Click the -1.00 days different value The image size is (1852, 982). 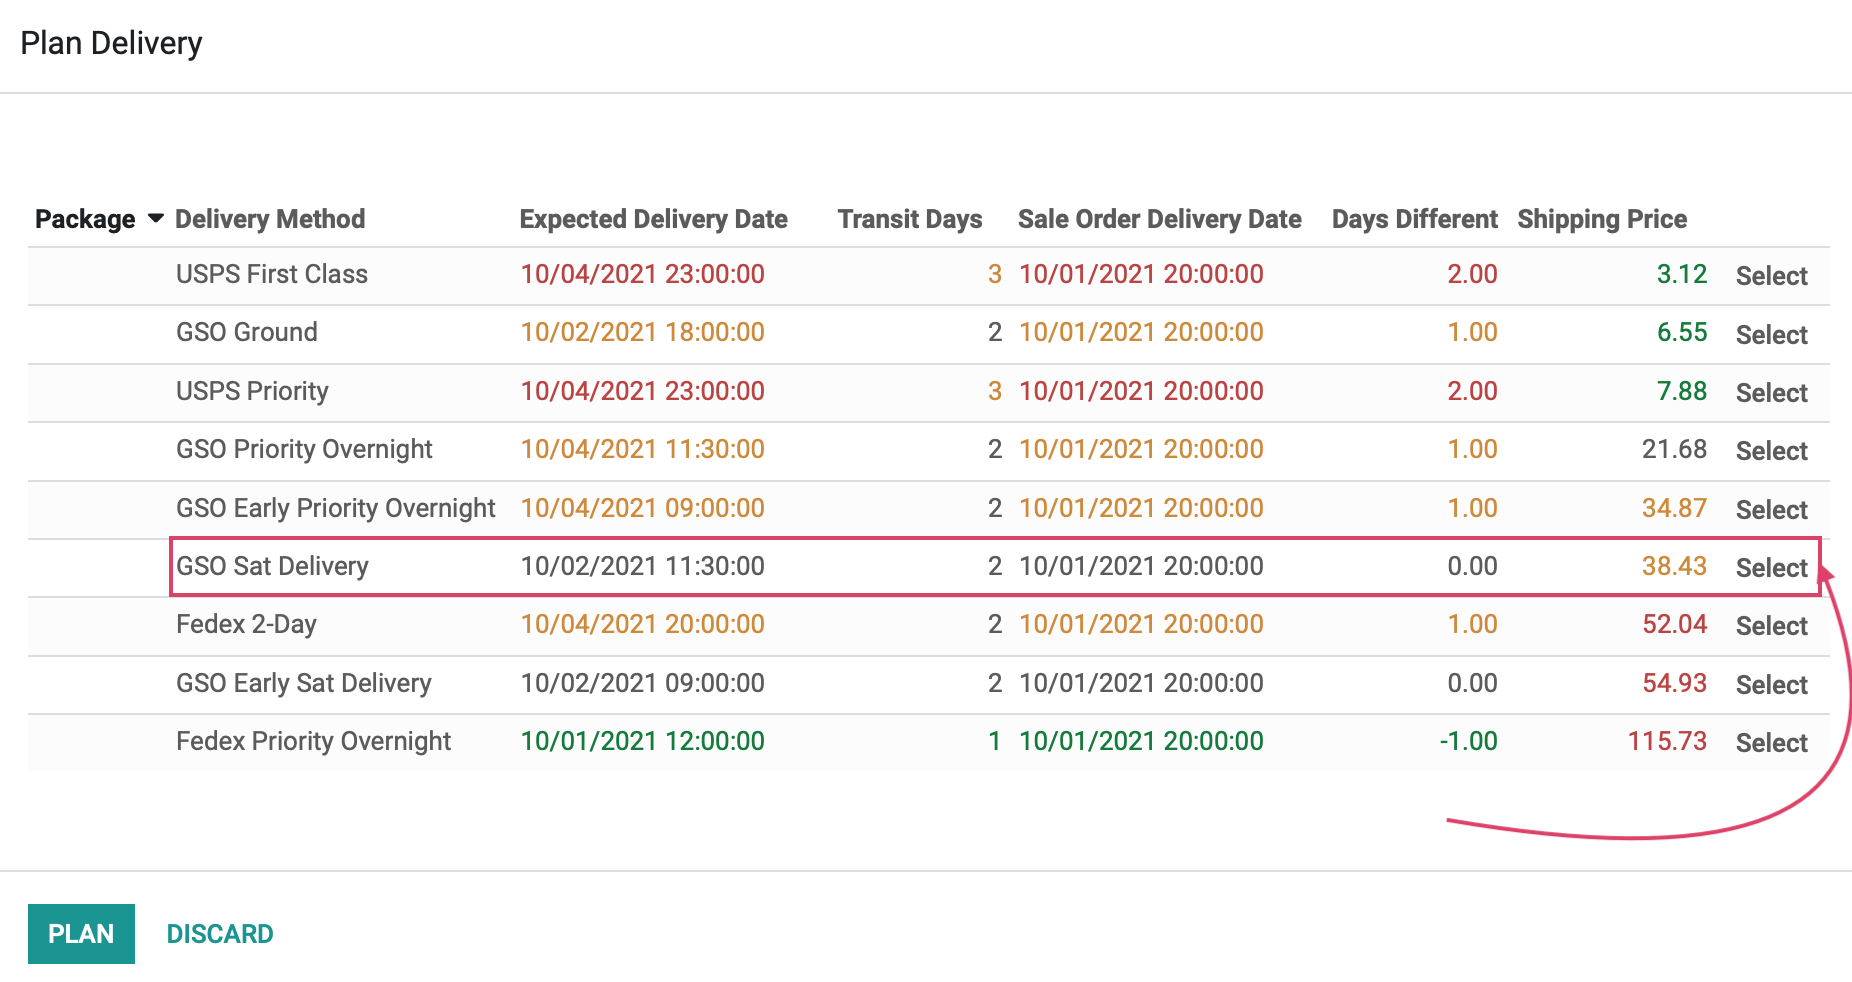1468,741
